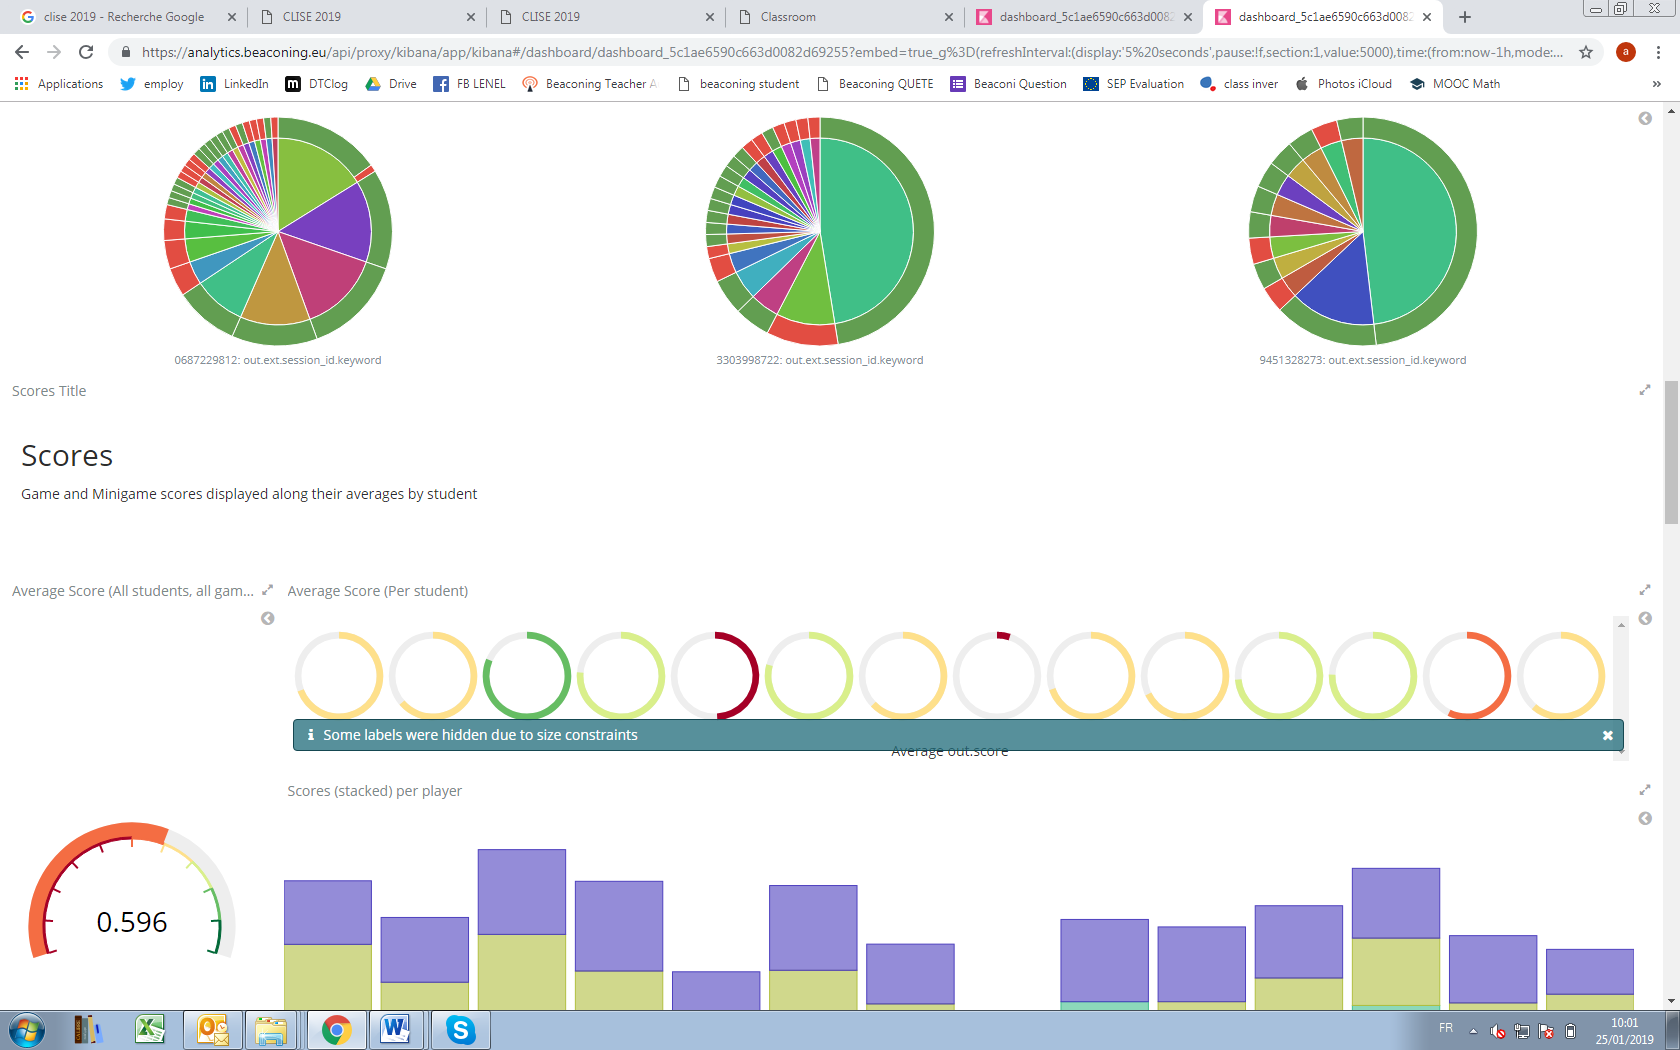
Task: Toggle legend of the average score gauge panel
Action: pyautogui.click(x=267, y=619)
